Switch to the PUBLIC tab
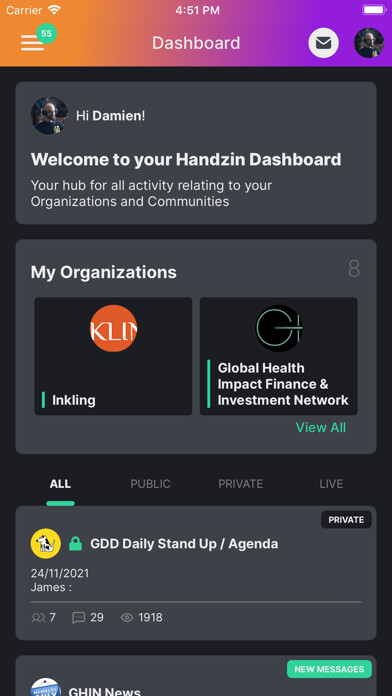Viewport: 392px width, 696px height. tap(150, 484)
